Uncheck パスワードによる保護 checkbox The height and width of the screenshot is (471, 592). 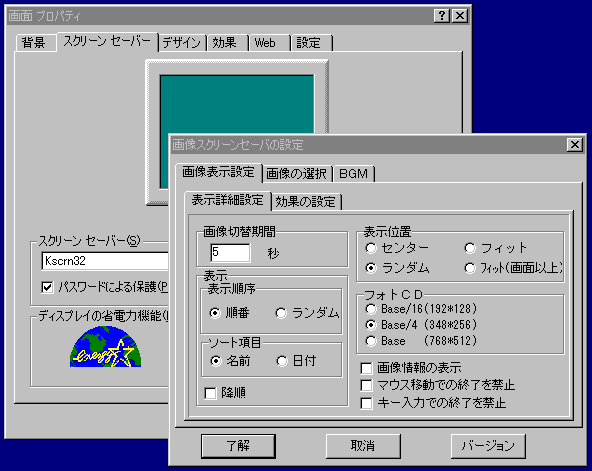tap(47, 288)
